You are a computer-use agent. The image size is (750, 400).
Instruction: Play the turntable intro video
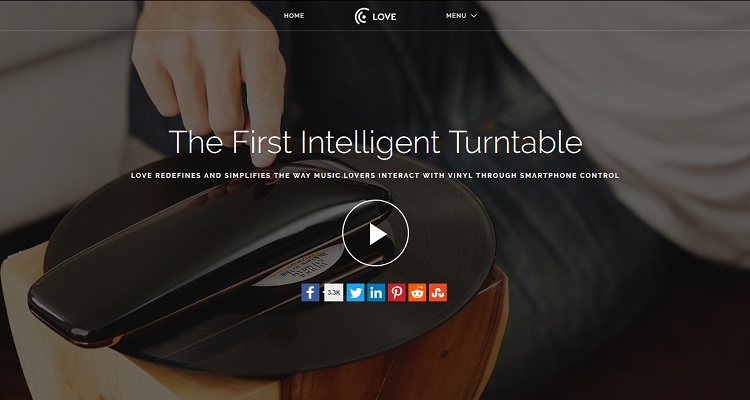coord(375,233)
